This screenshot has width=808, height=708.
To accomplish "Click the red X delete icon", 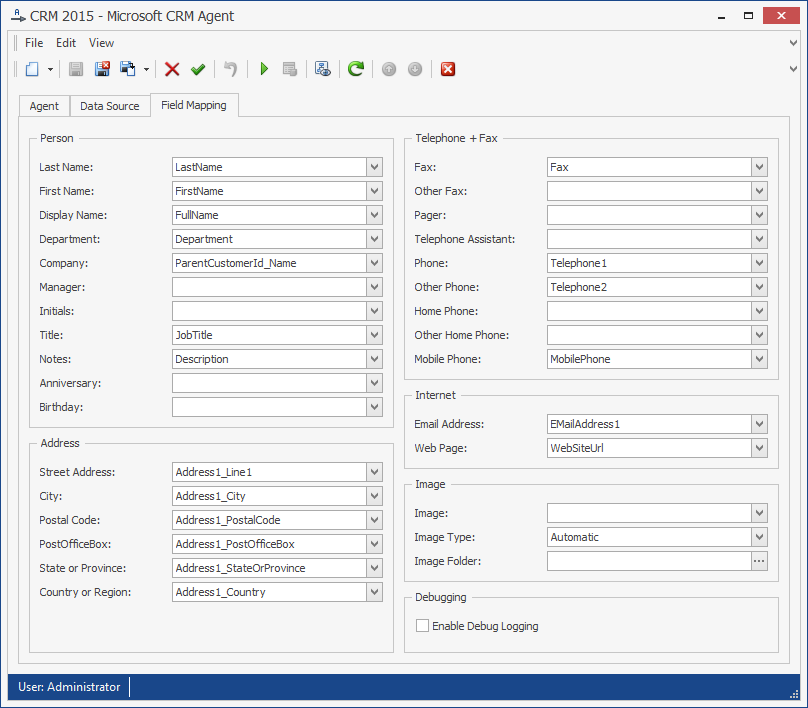I will click(x=172, y=69).
